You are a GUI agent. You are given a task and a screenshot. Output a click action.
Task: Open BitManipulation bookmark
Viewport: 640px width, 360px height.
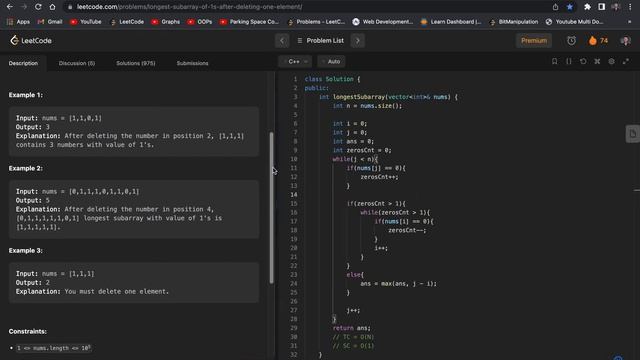pyautogui.click(x=514, y=22)
